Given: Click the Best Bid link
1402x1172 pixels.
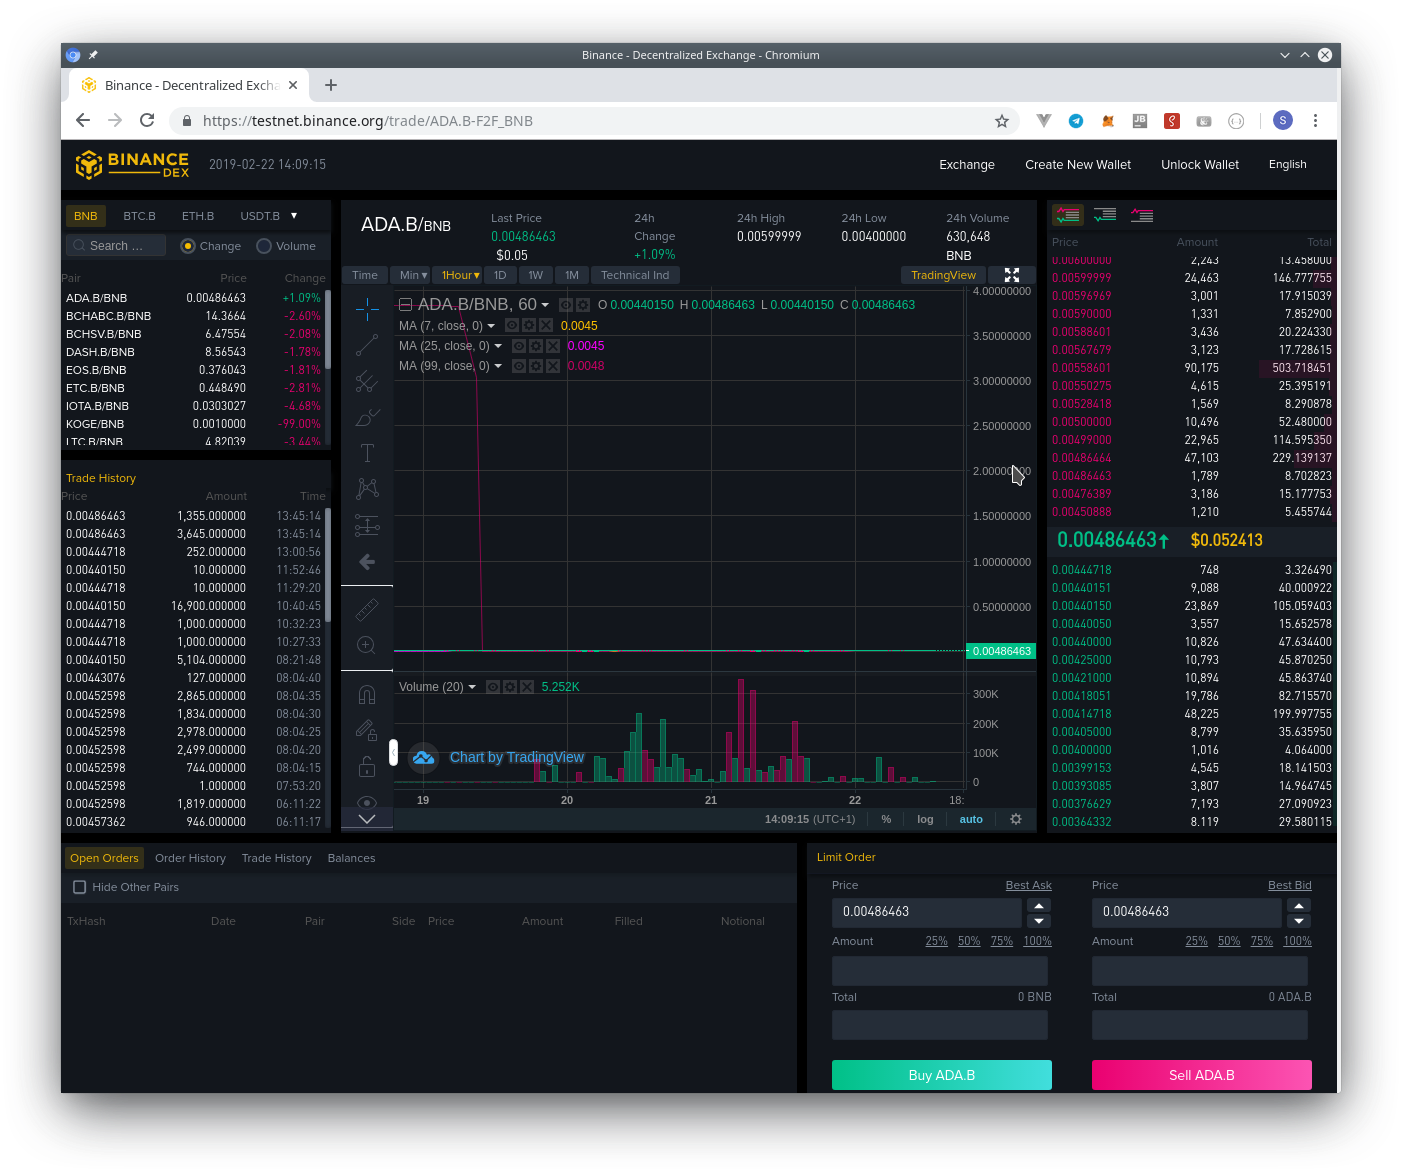Looking at the screenshot, I should pos(1289,885).
